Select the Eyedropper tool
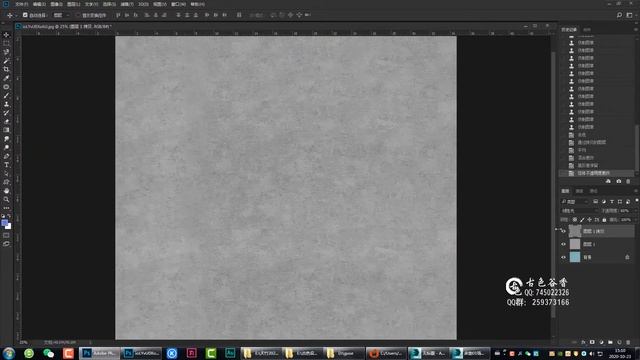The width and height of the screenshot is (640, 360). [6, 78]
